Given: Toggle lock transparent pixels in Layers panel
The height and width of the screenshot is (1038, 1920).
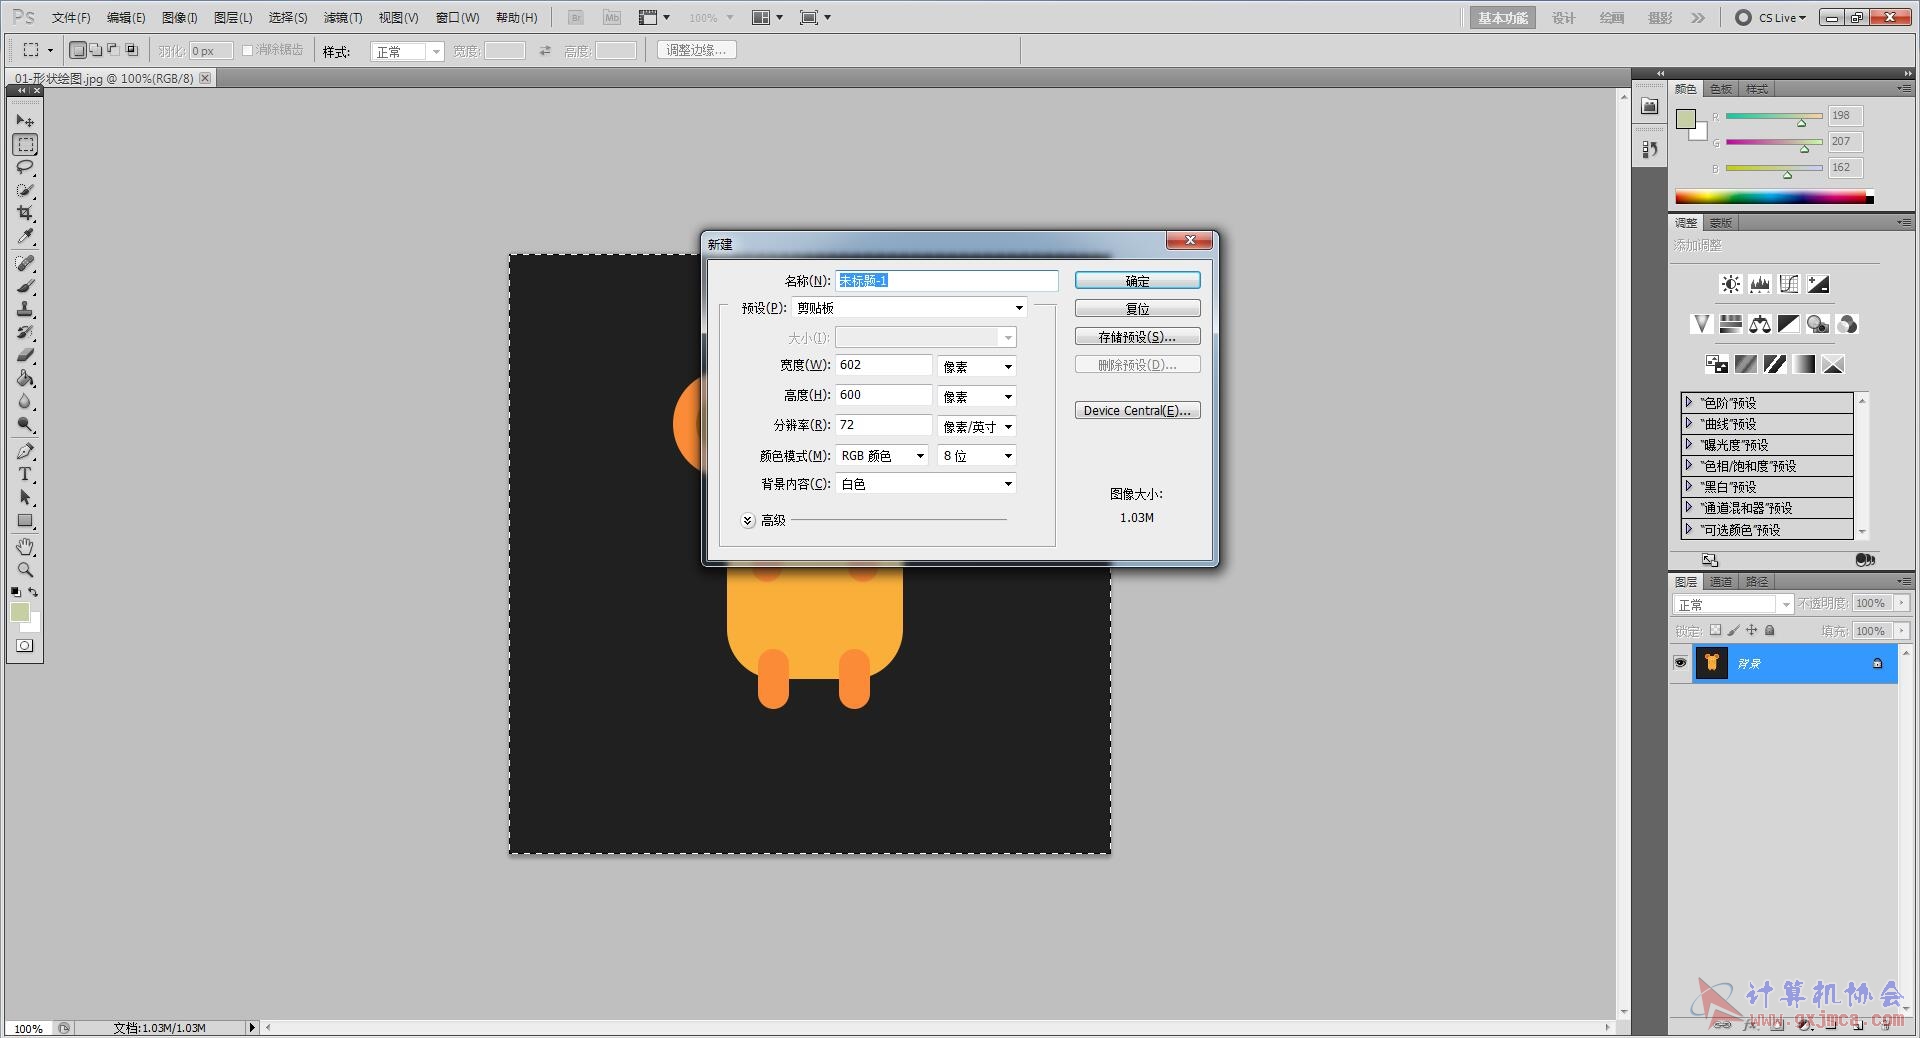Looking at the screenshot, I should [x=1715, y=630].
